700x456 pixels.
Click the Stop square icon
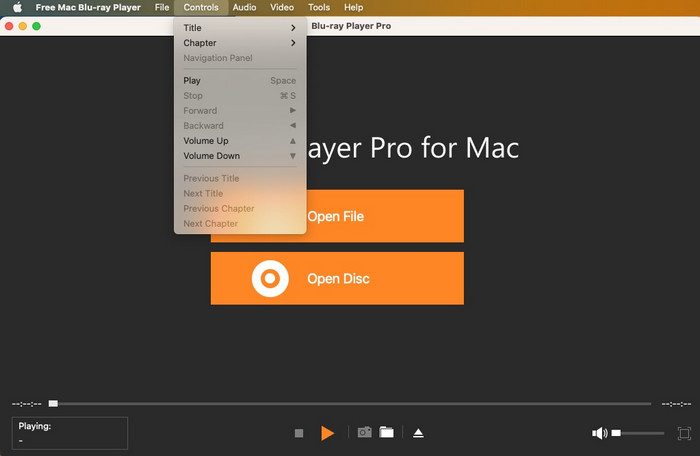[298, 433]
